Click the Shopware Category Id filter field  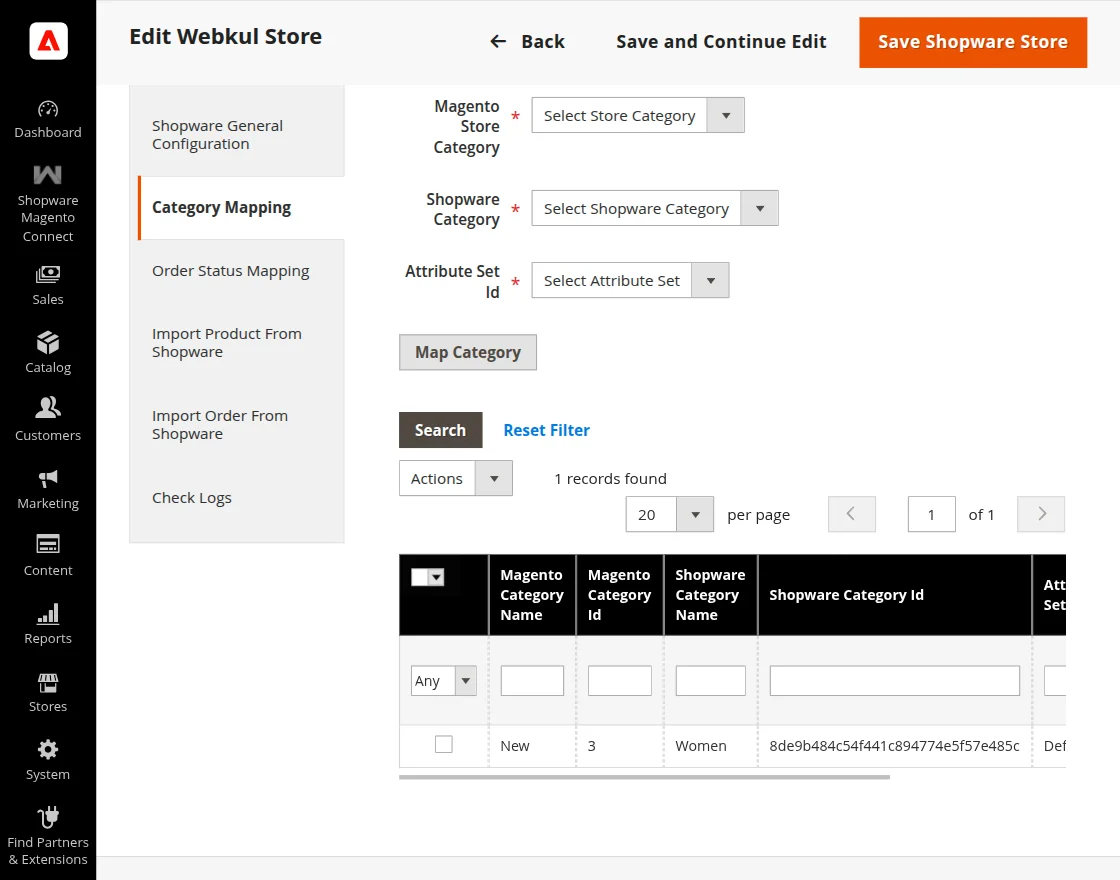click(893, 680)
